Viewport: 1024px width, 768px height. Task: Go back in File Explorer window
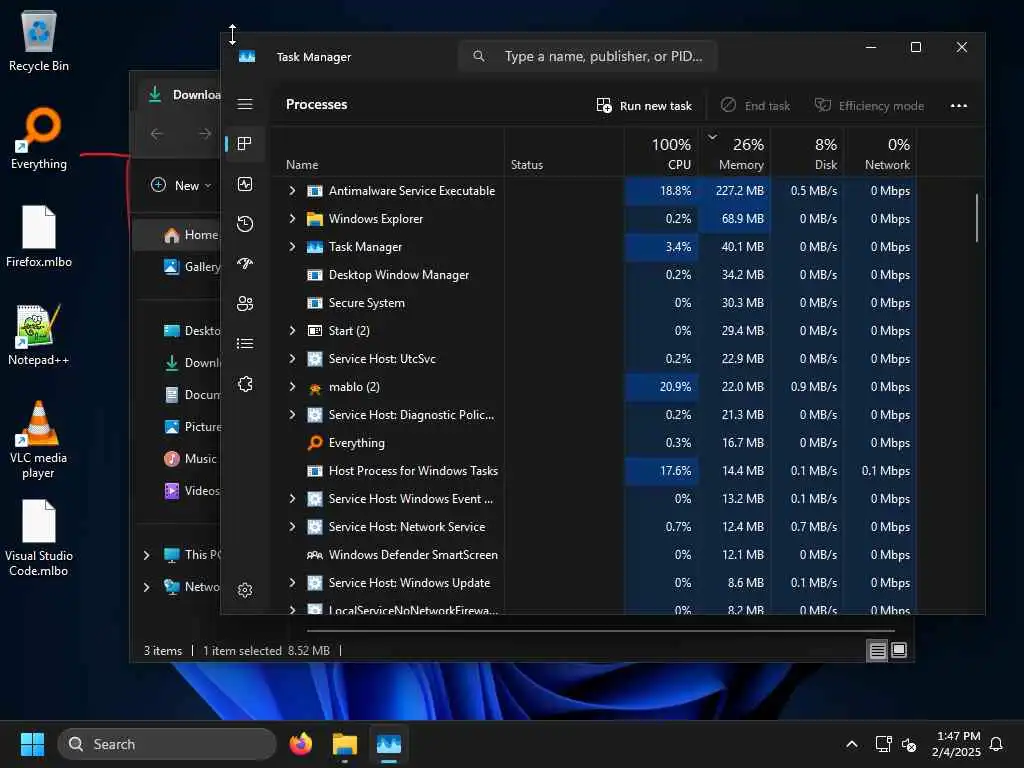[x=157, y=134]
